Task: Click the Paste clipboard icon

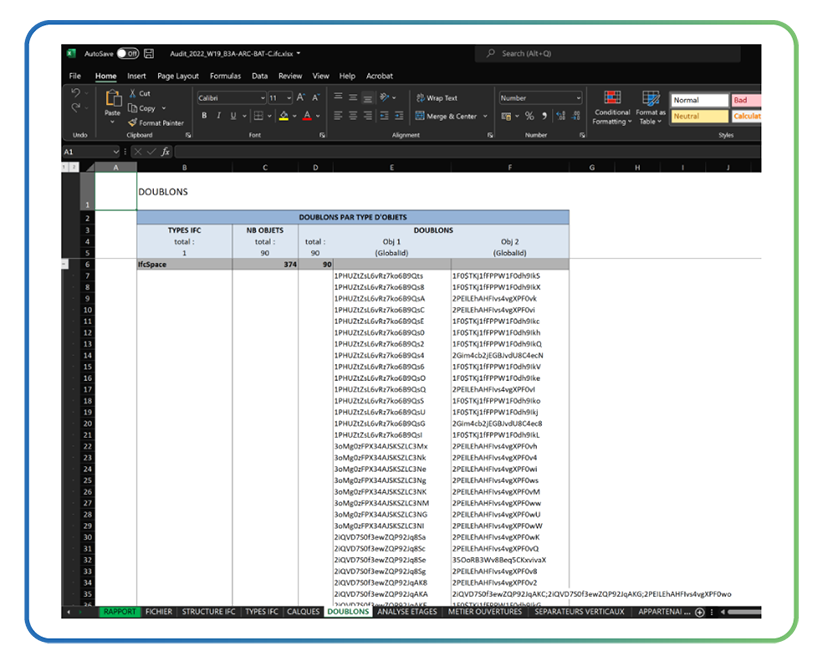Action: coord(113,98)
